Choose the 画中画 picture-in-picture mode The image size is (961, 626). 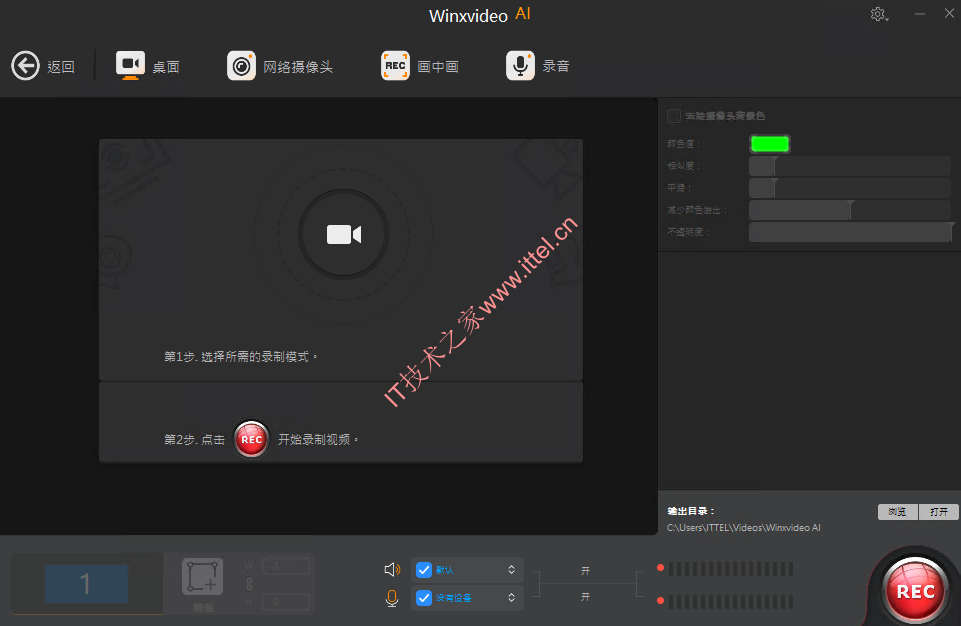coord(420,66)
